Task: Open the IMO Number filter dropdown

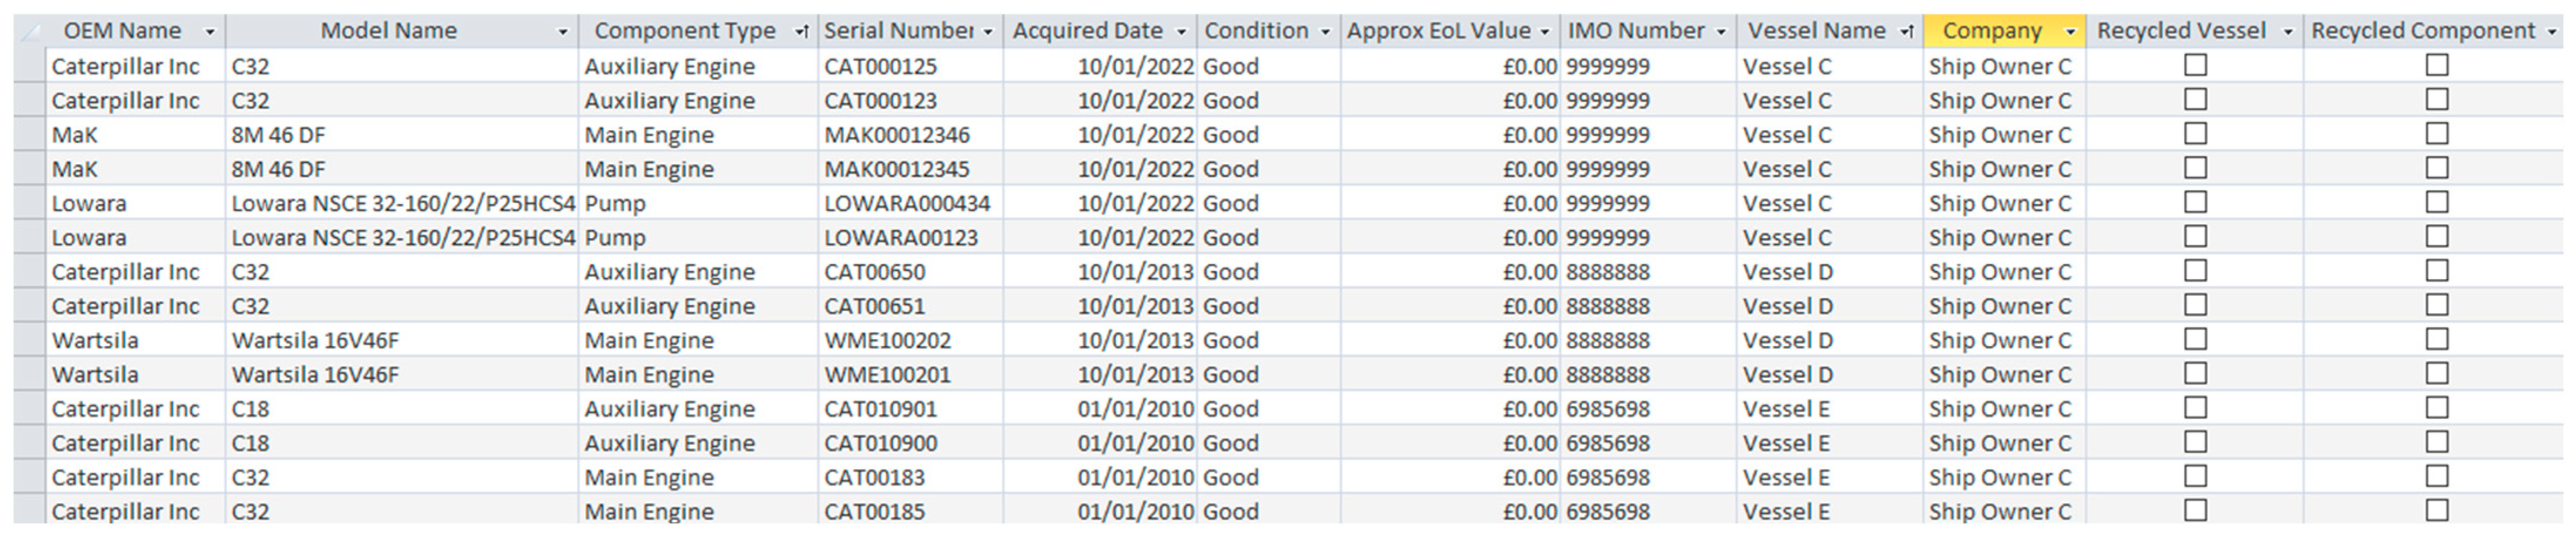Action: 1722,32
